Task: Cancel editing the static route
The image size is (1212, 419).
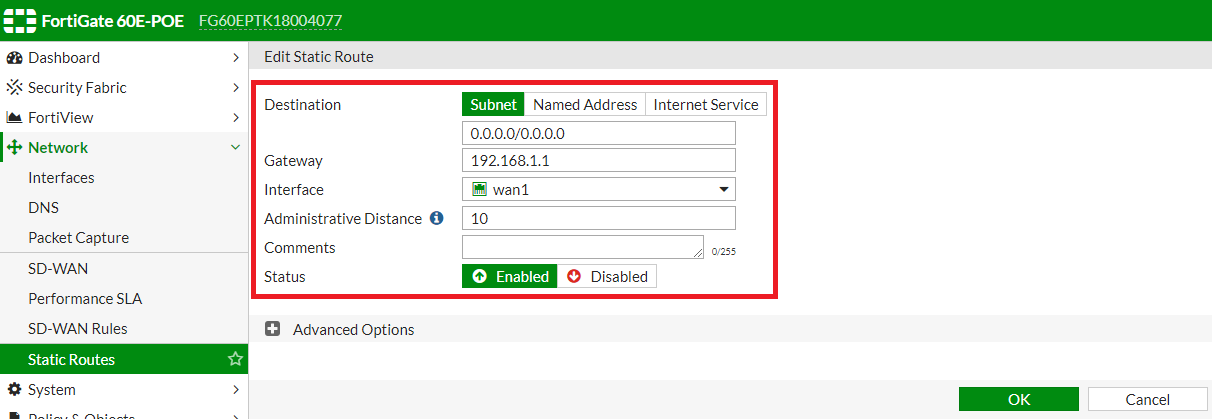Action: click(x=1147, y=400)
